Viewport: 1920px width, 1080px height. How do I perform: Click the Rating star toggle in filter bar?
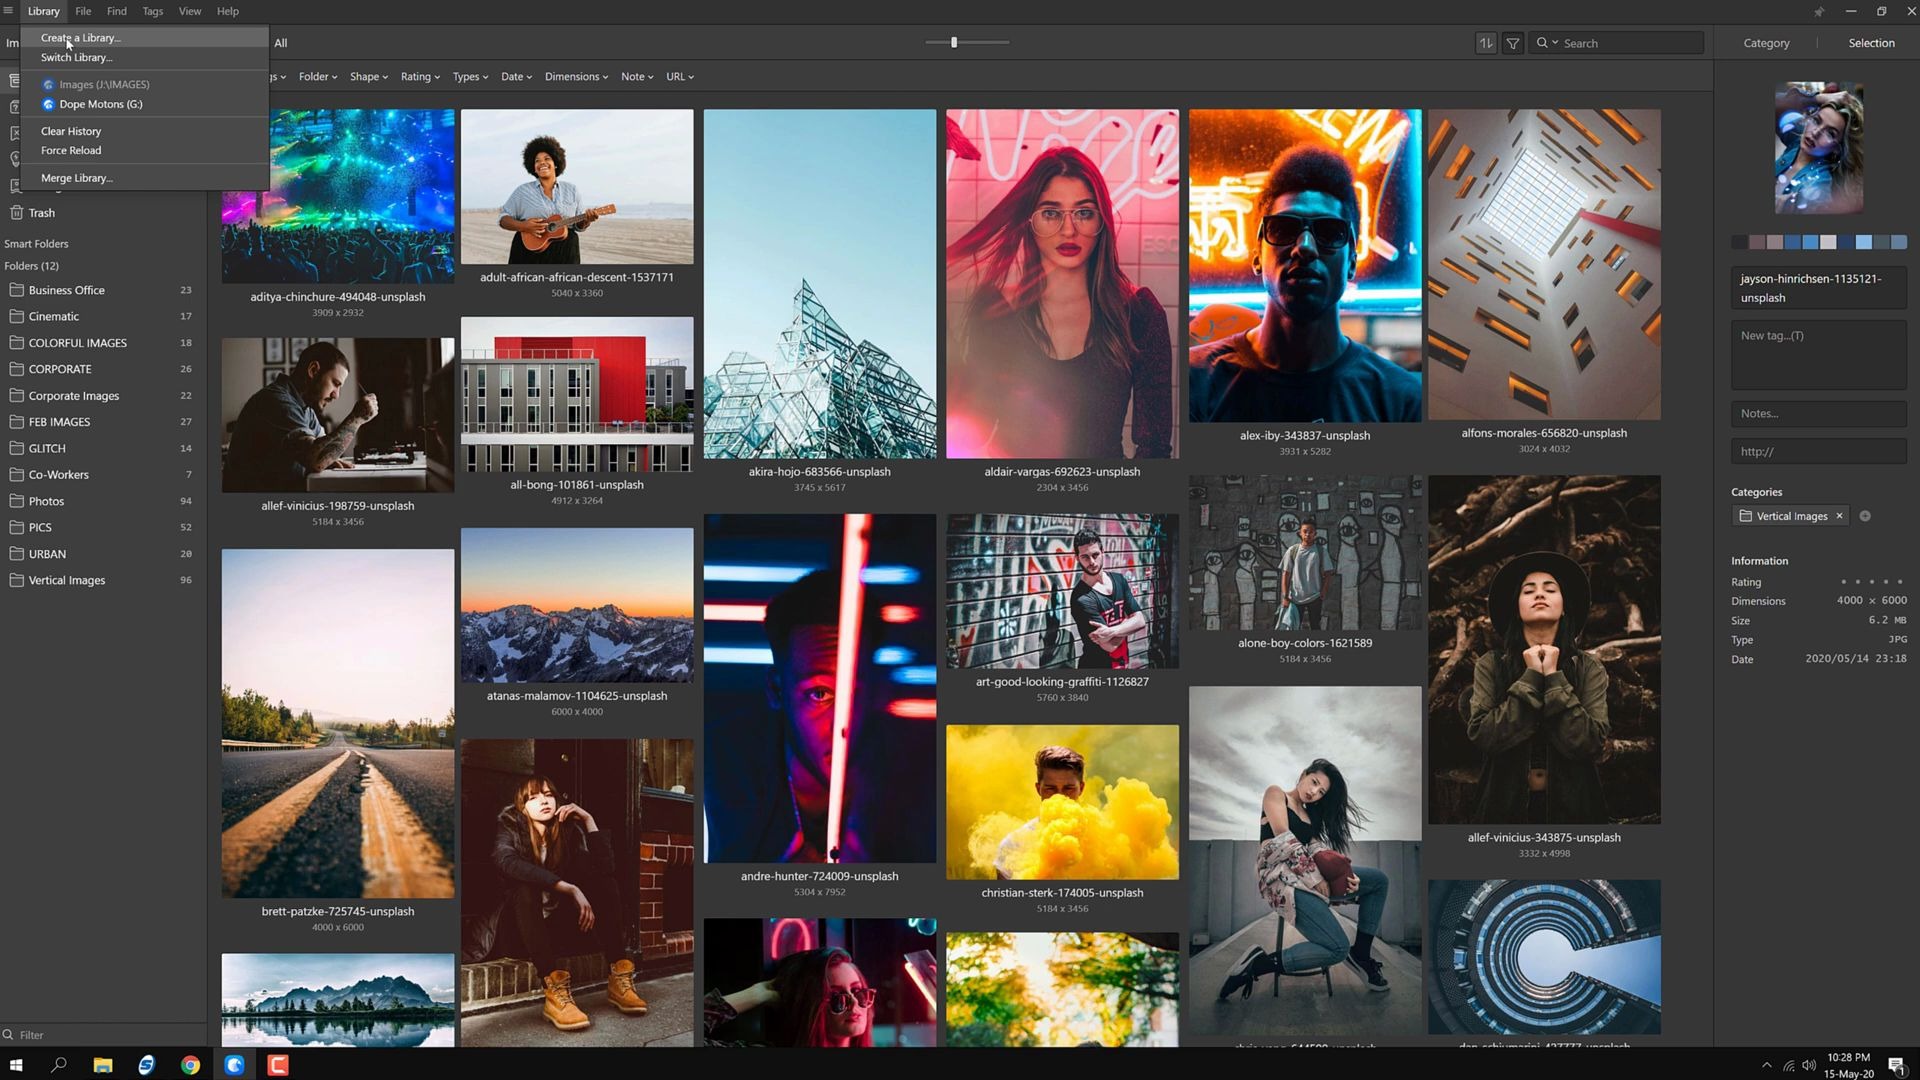(419, 75)
